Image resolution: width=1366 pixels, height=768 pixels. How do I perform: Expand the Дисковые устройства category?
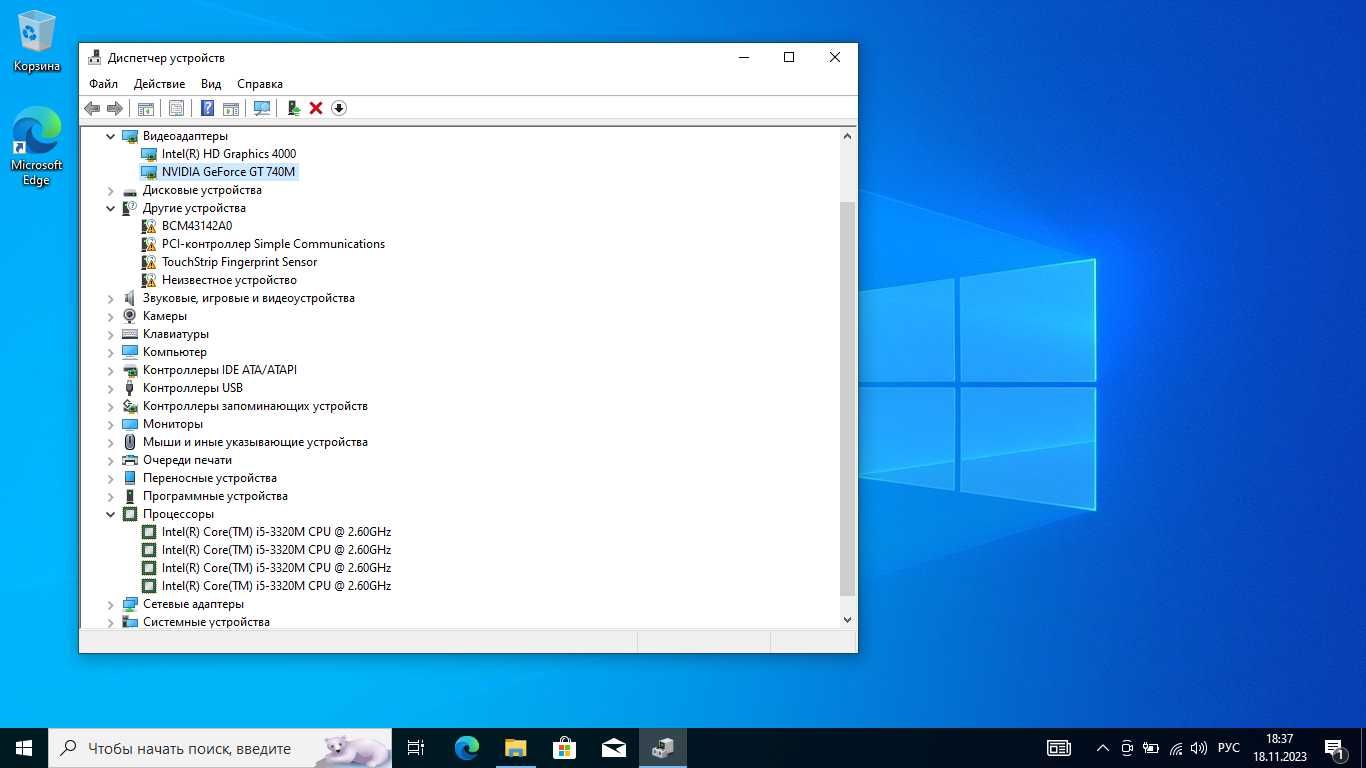pos(111,190)
